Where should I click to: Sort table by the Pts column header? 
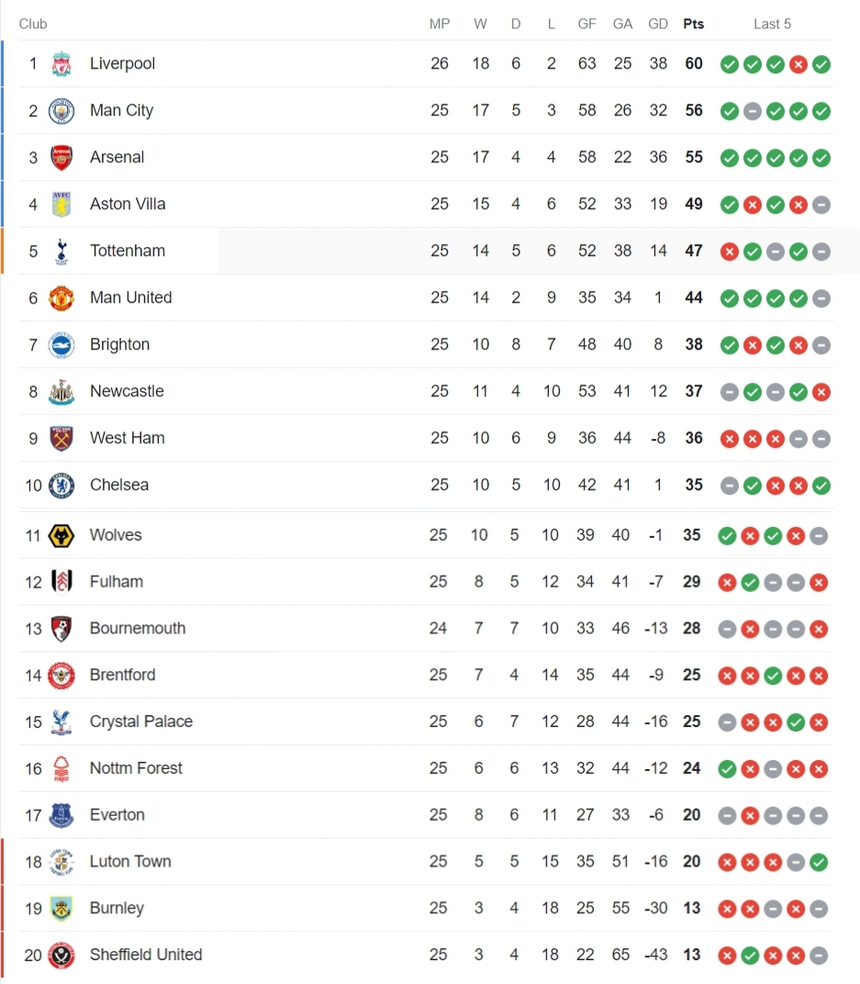693,23
